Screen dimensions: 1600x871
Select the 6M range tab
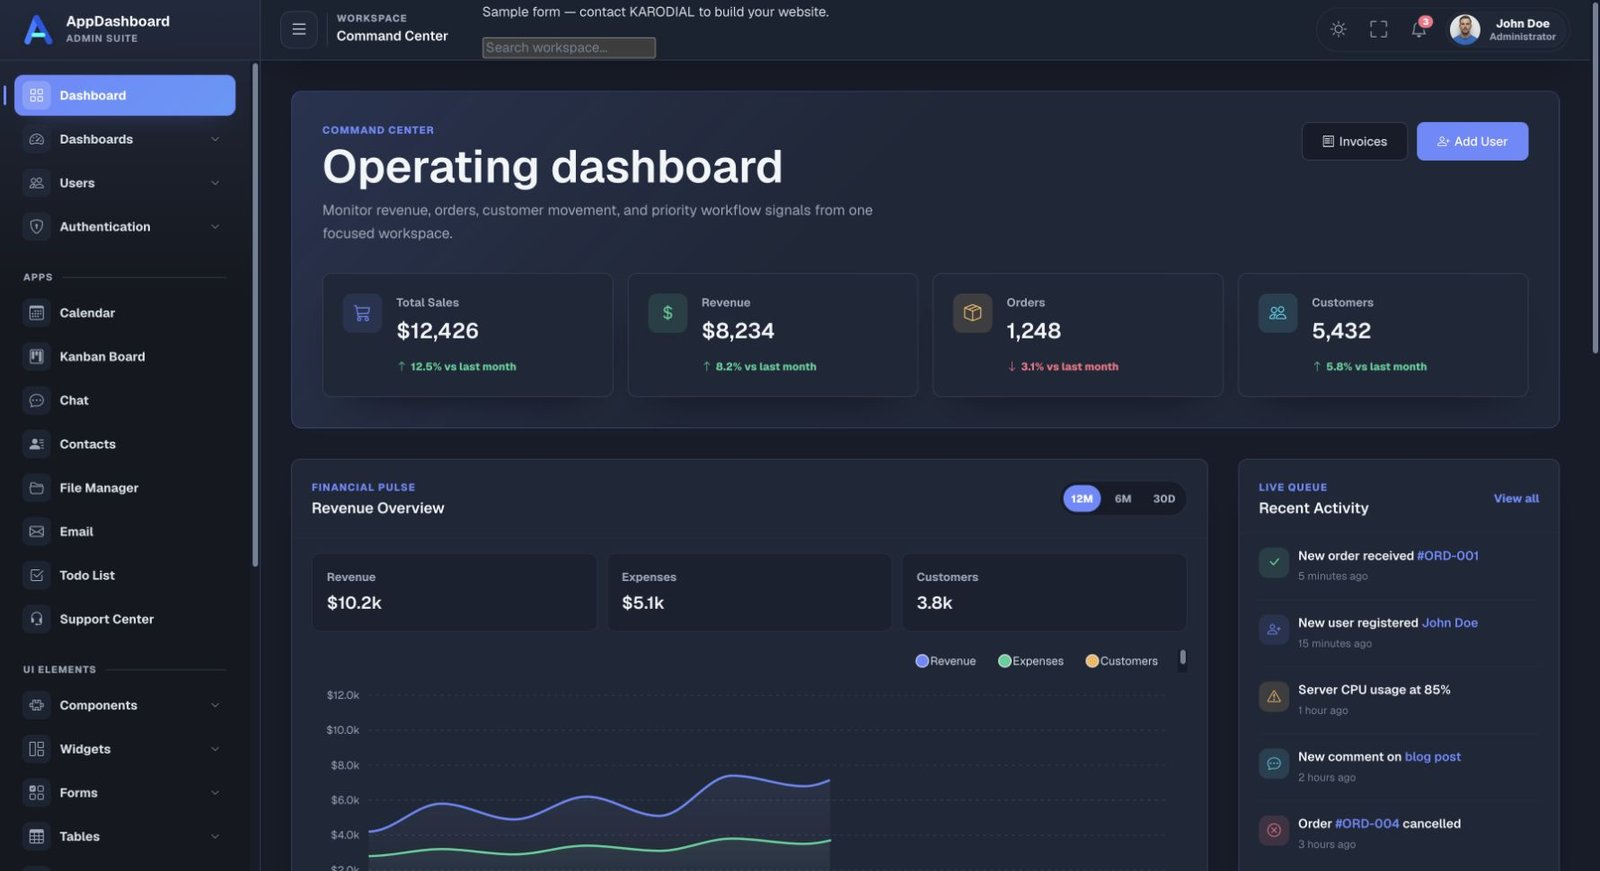click(1123, 498)
